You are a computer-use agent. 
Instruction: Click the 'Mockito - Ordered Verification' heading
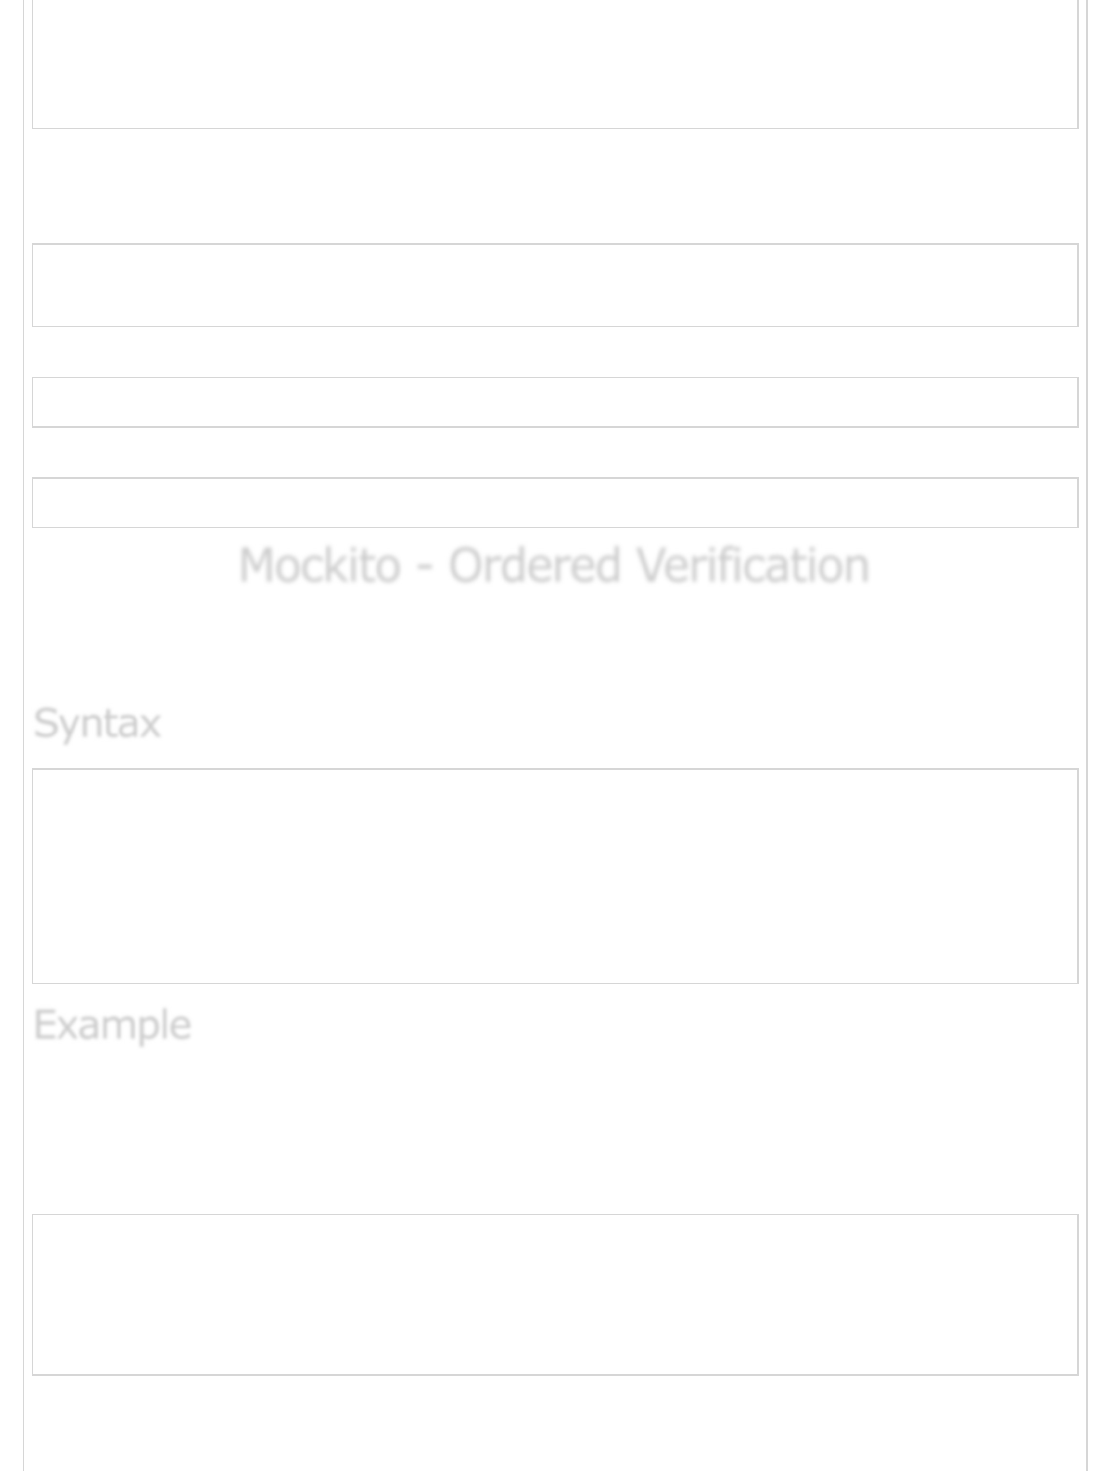click(x=553, y=566)
